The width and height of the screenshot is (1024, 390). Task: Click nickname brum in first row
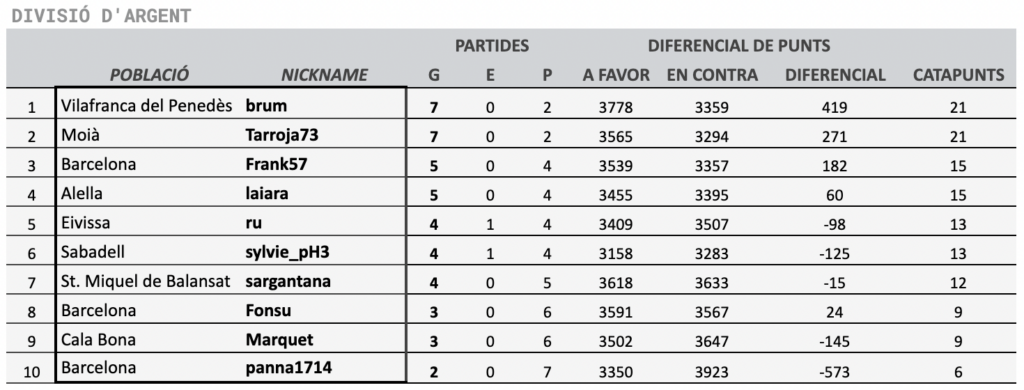point(266,106)
